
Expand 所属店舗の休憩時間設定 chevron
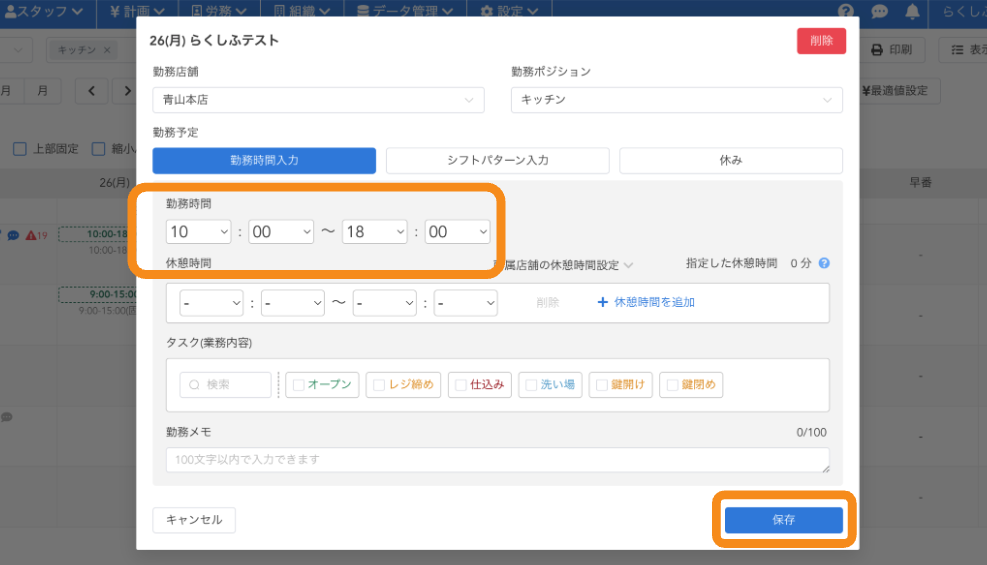coord(628,266)
